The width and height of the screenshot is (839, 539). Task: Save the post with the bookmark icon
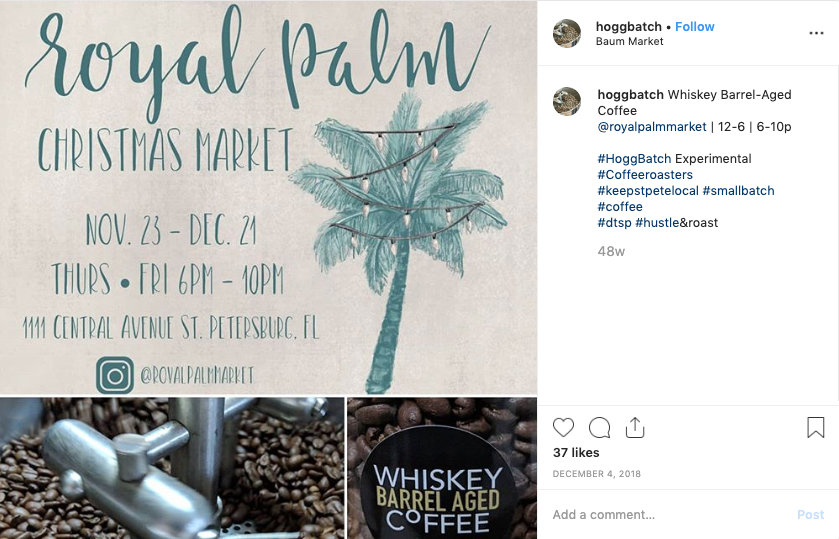[815, 428]
